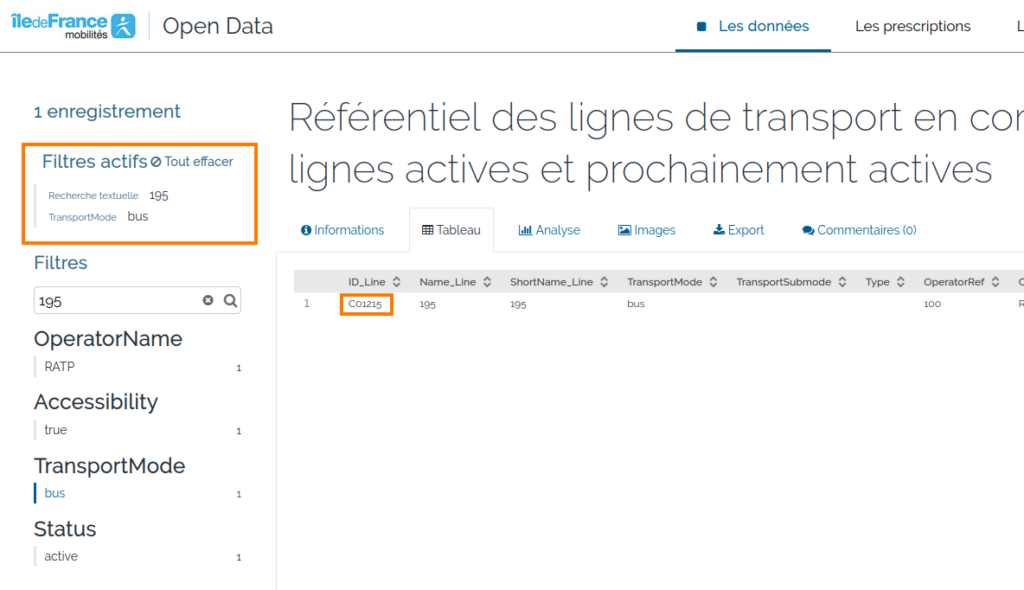Toggle the active Status filter
This screenshot has width=1024, height=590.
[x=61, y=556]
